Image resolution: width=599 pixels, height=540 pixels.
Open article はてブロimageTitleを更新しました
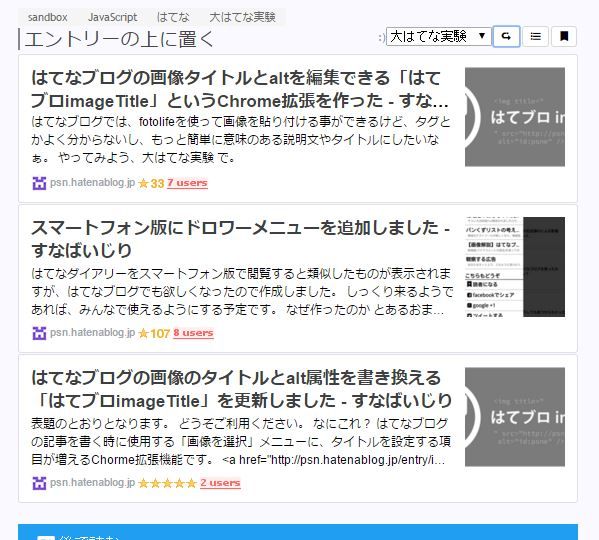point(241,389)
